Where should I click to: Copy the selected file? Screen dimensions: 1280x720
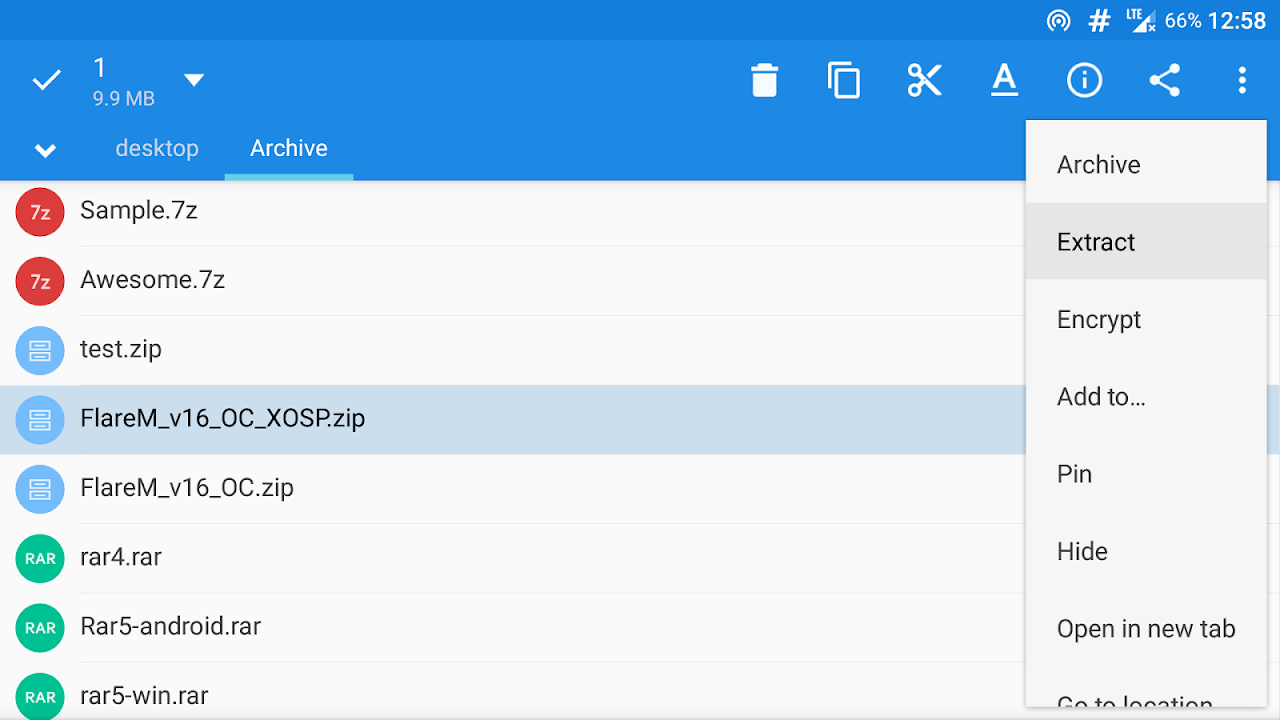844,80
